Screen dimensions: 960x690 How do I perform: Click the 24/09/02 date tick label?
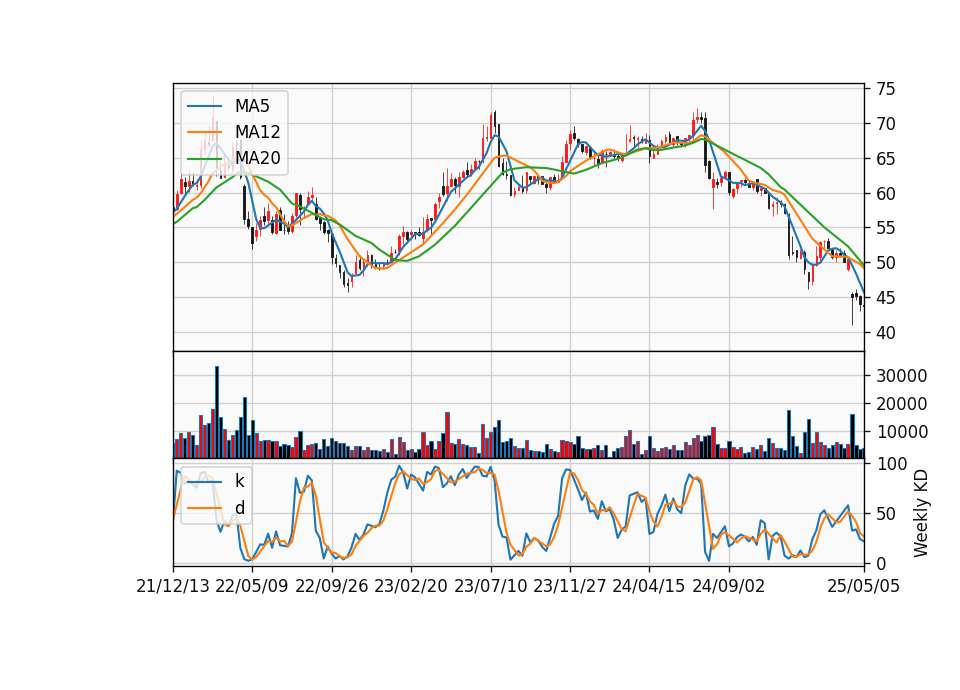729,586
